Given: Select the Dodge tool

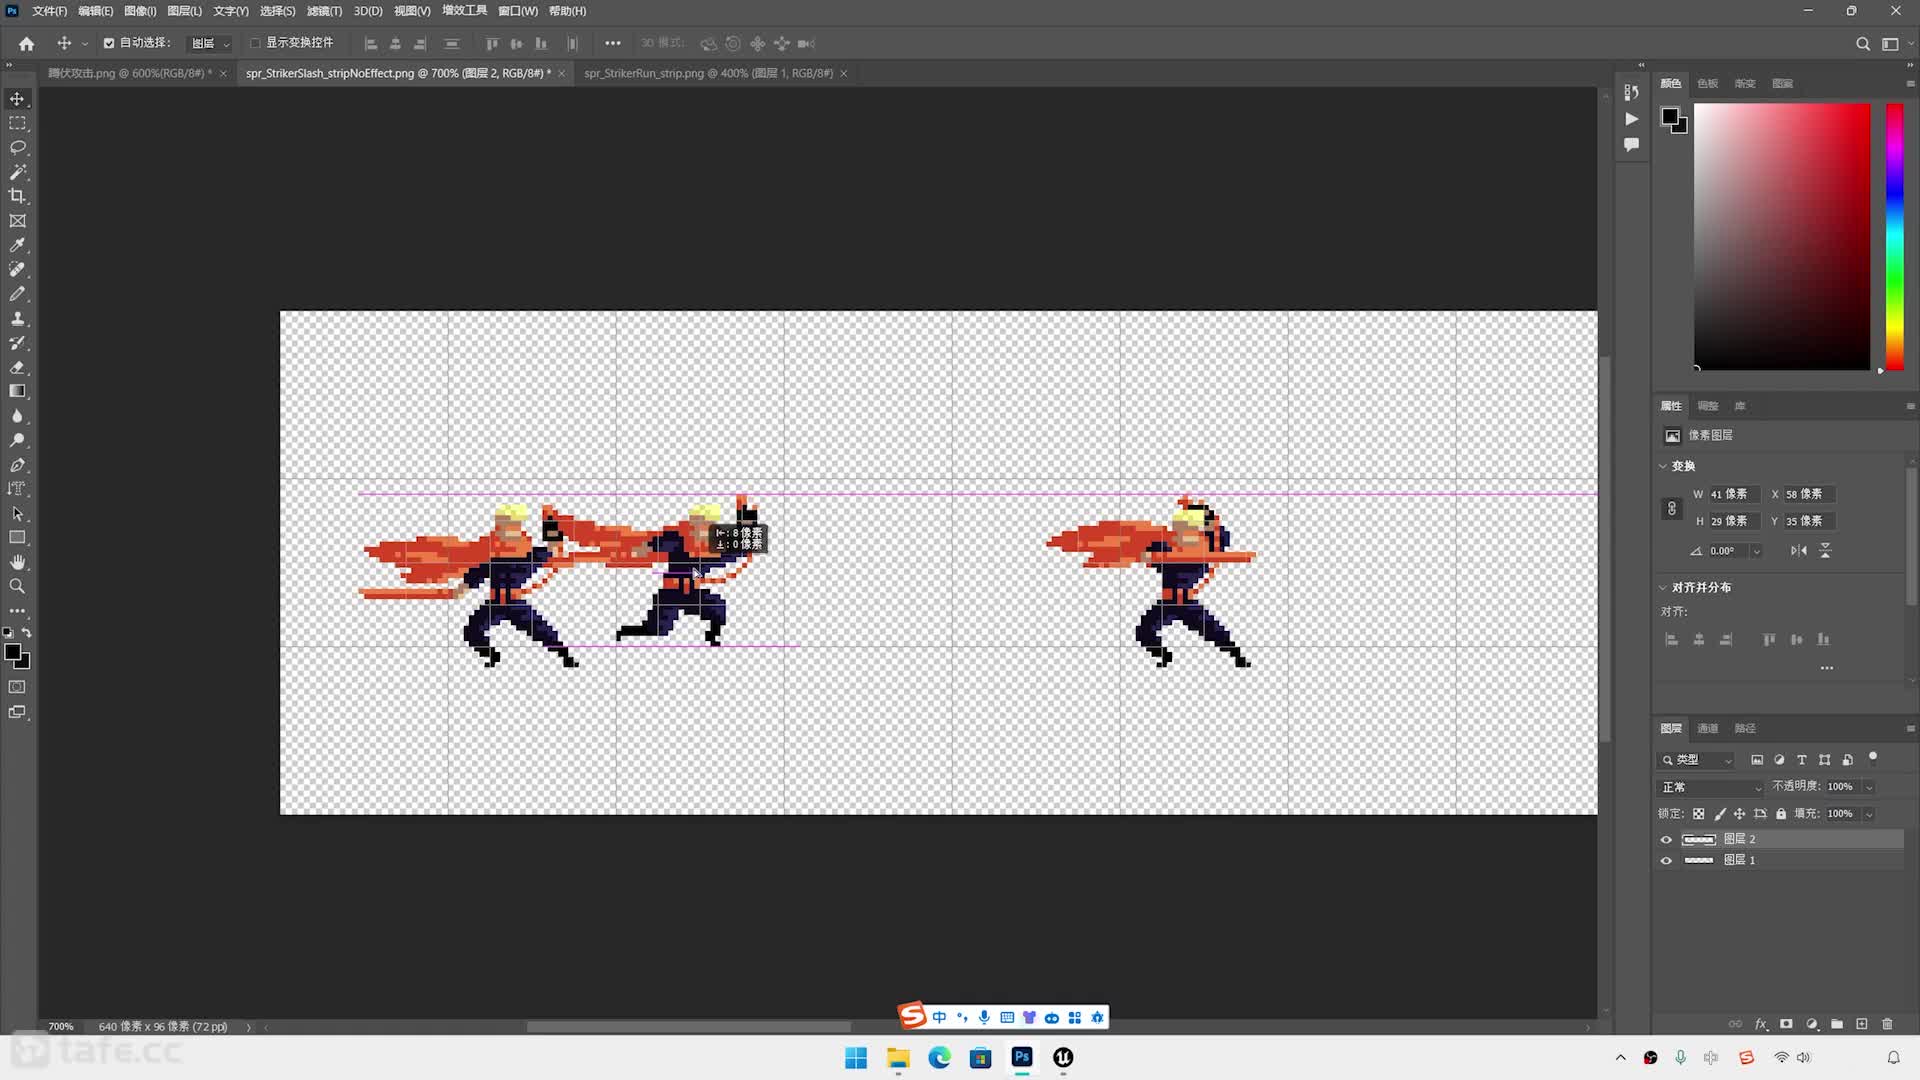Looking at the screenshot, I should pos(17,440).
